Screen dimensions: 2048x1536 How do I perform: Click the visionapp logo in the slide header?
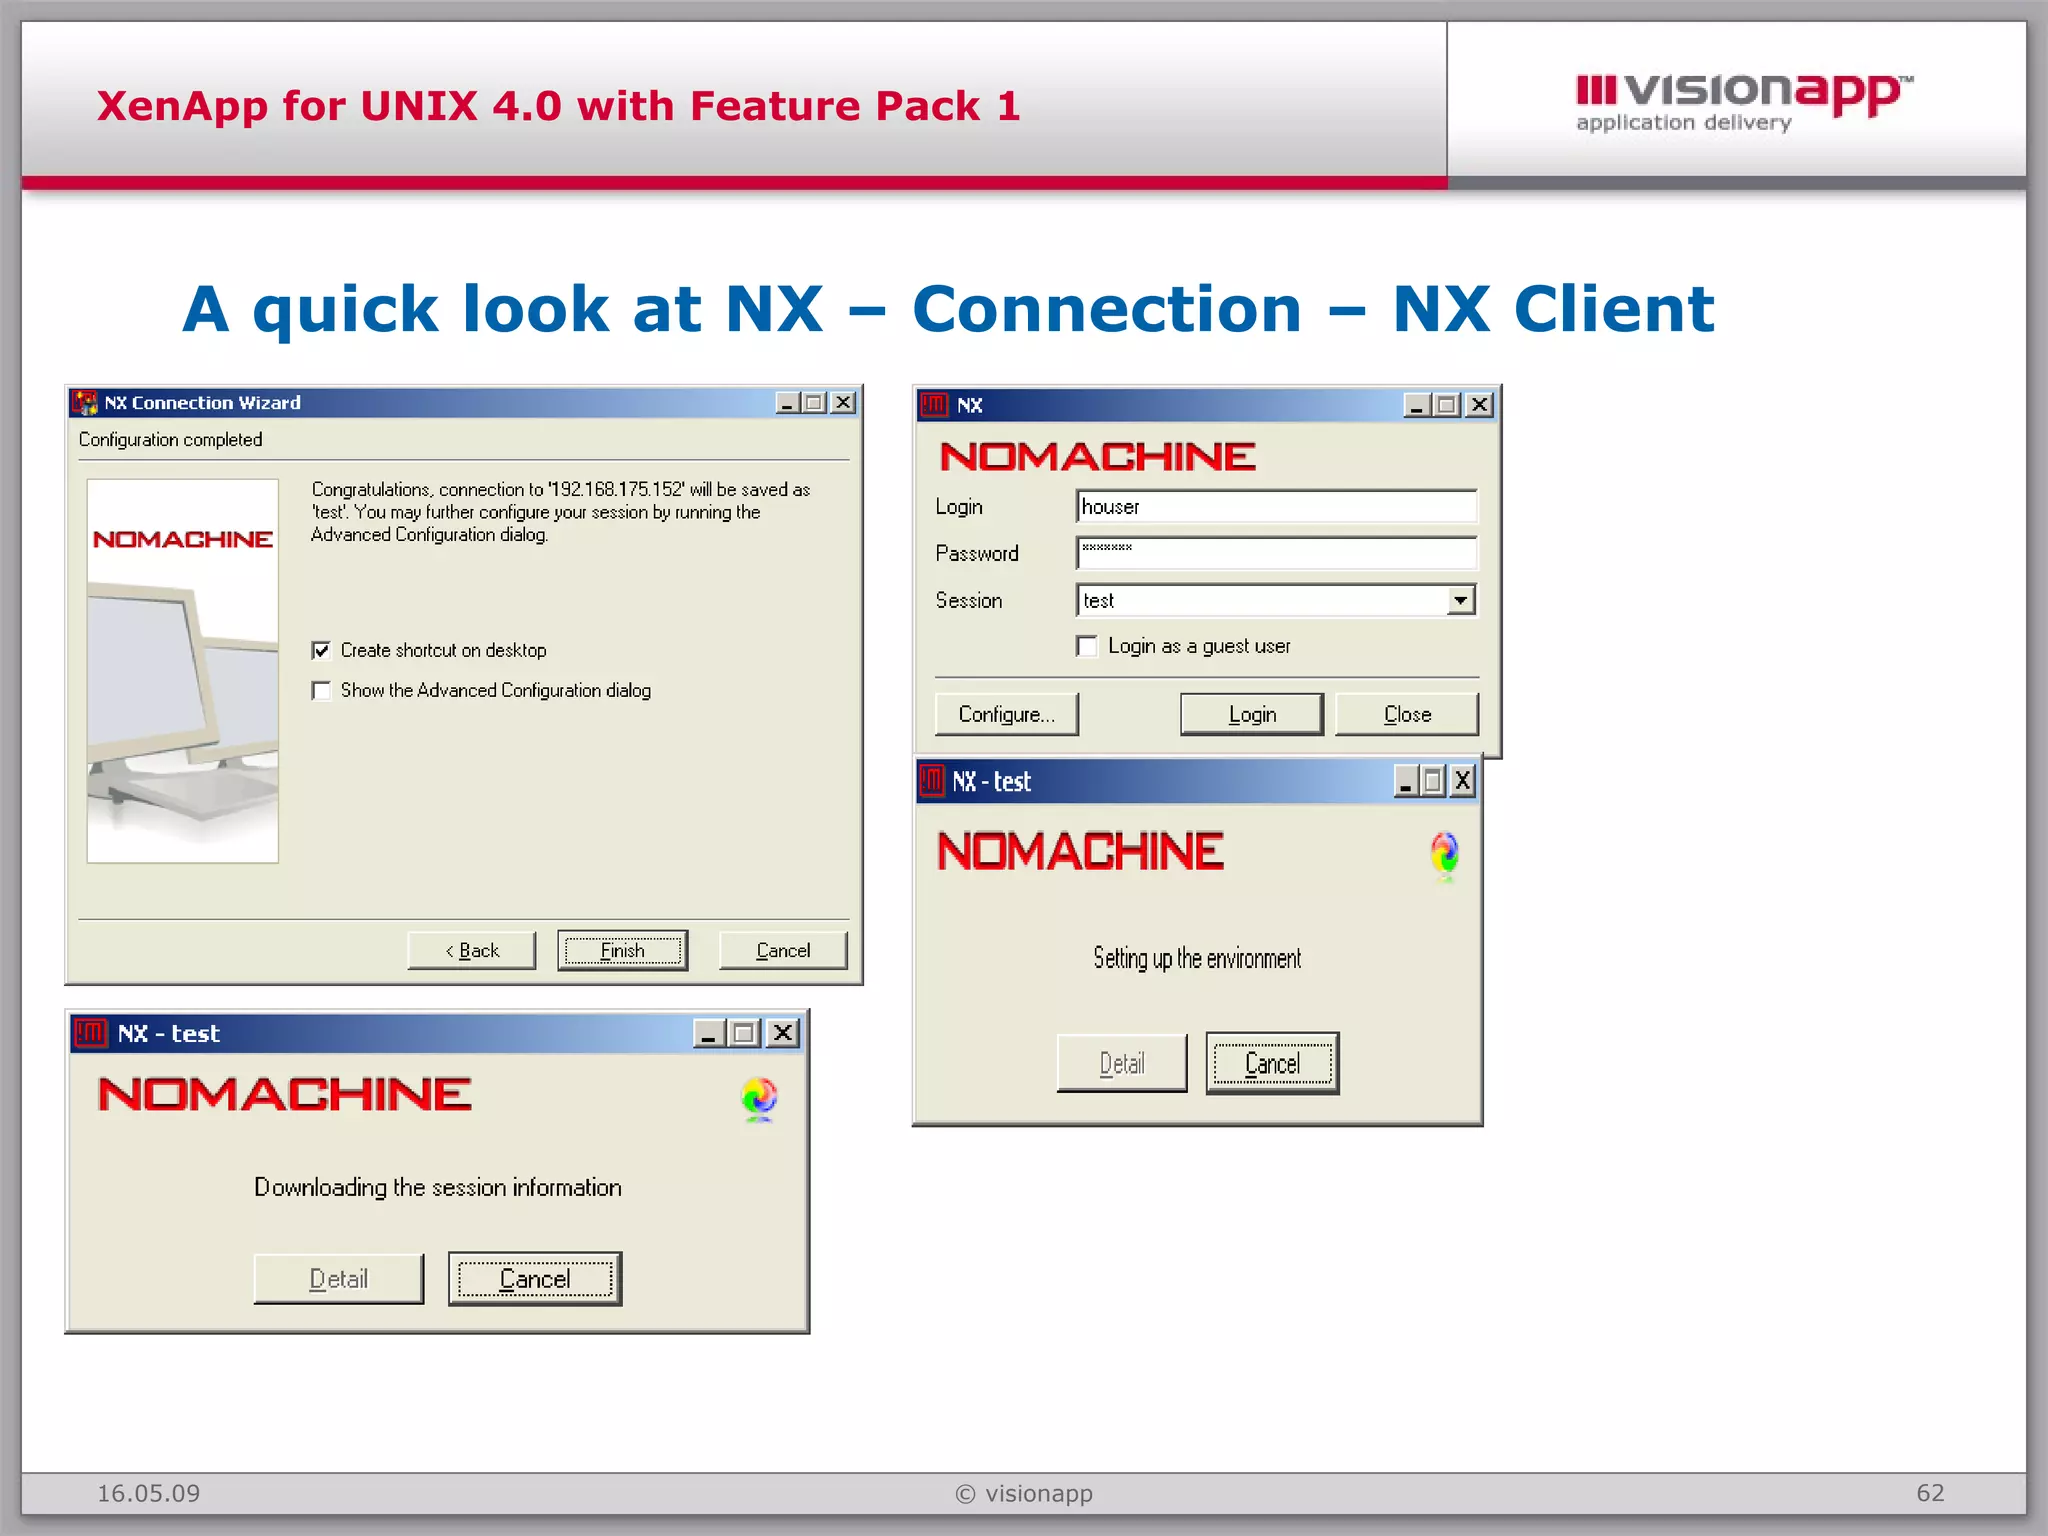point(1743,102)
